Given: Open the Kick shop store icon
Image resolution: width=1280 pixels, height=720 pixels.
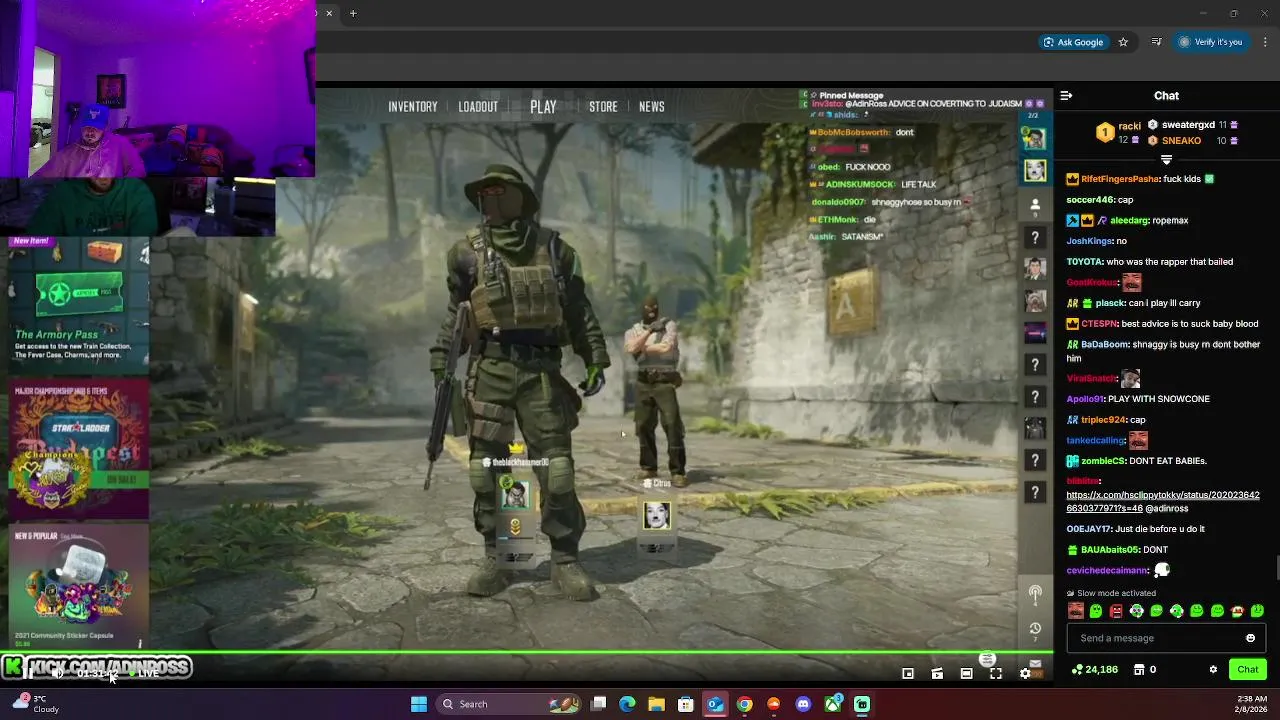Looking at the screenshot, I should coord(1139,669).
